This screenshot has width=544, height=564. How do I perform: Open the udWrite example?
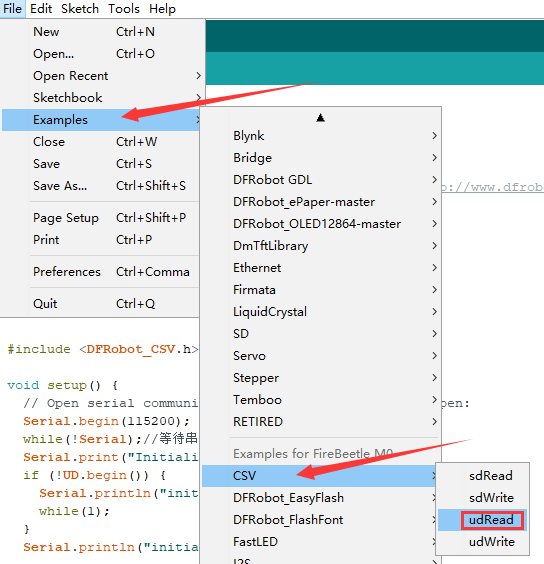pos(482,542)
